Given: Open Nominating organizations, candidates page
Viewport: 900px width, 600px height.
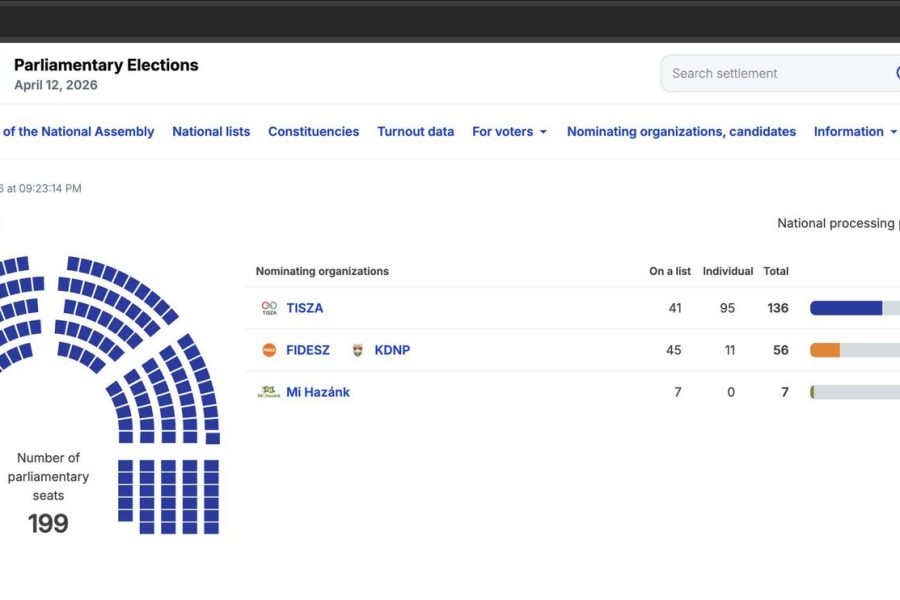Looking at the screenshot, I should (681, 131).
